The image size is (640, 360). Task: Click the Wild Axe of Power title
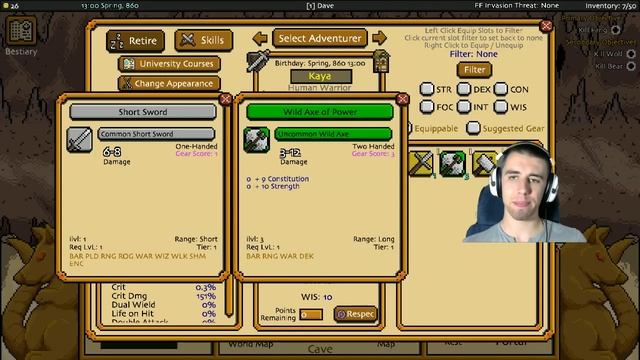(320, 112)
